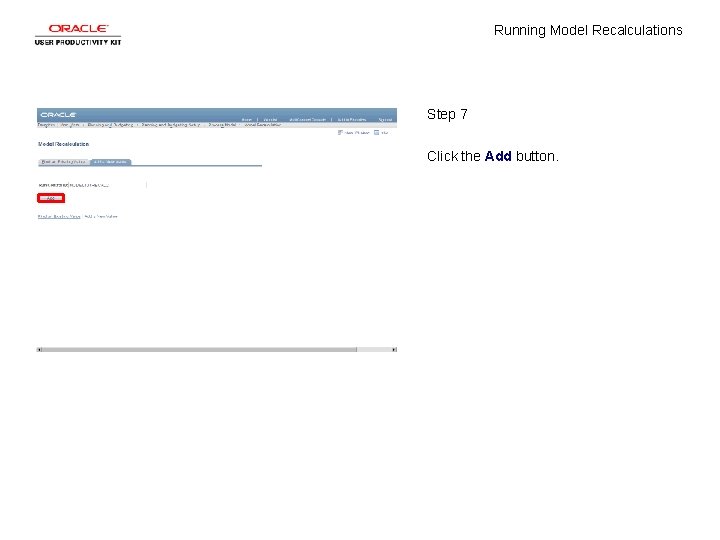Click the horizontal scrollbar left arrow
This screenshot has height=540, width=720.
(39, 349)
